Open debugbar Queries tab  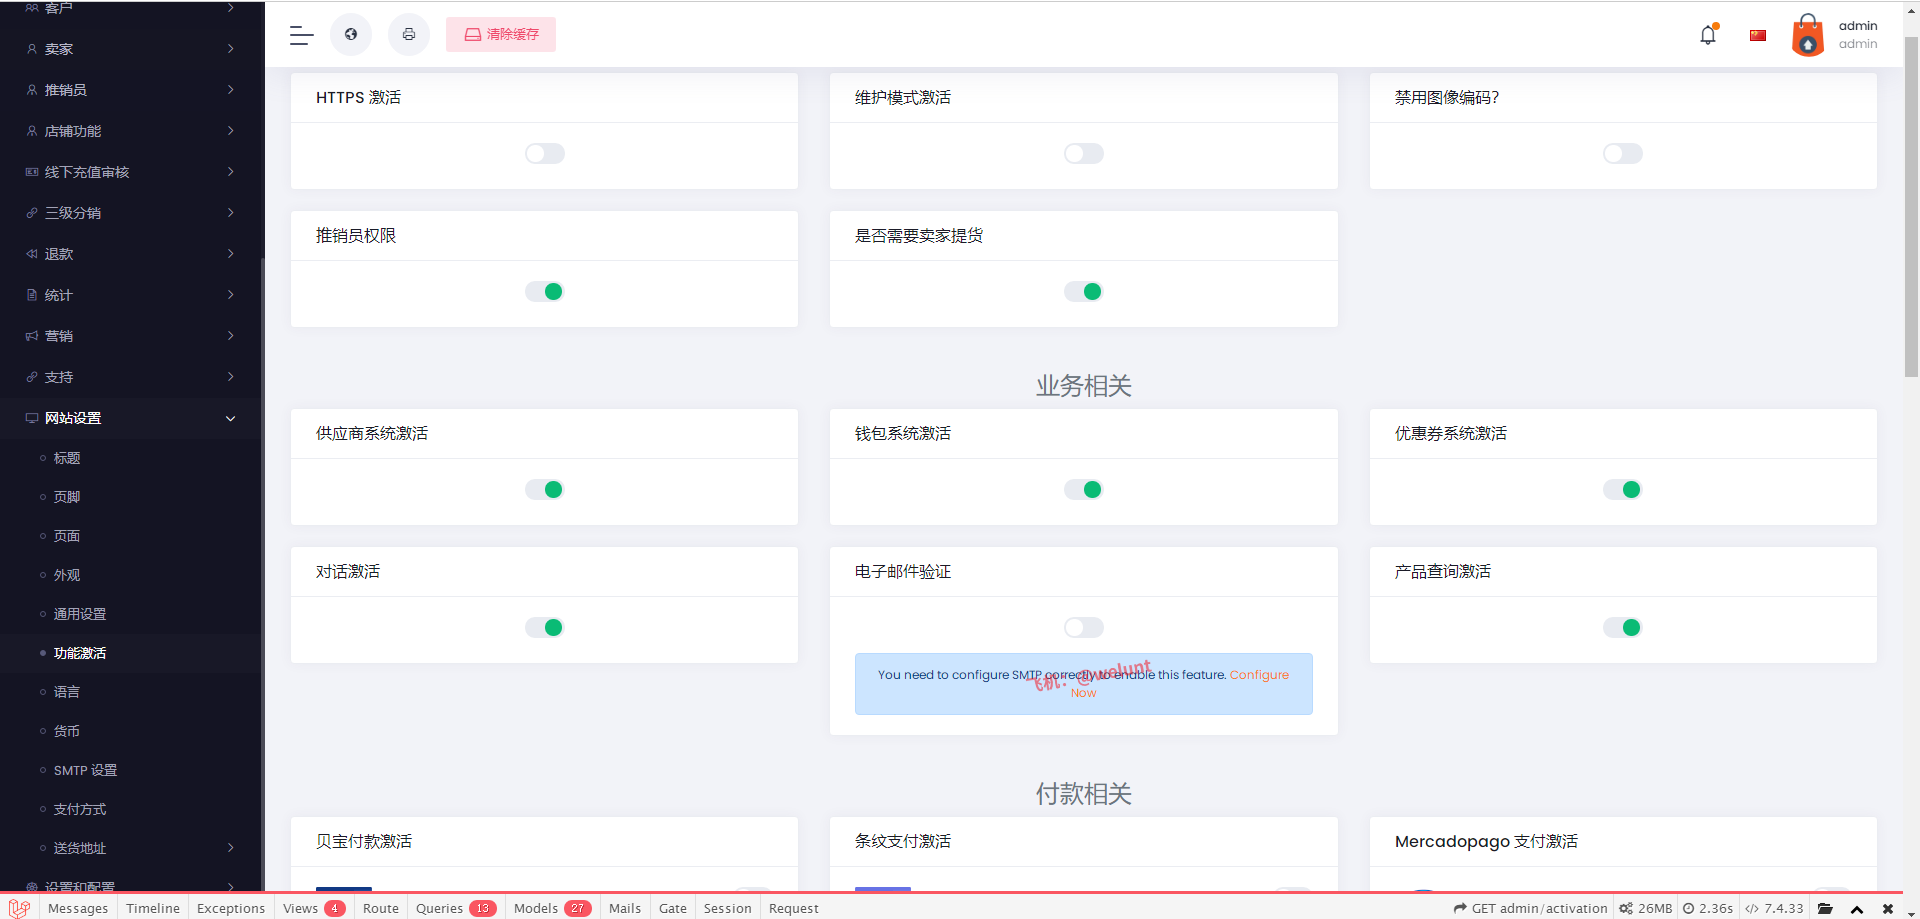[x=456, y=908]
